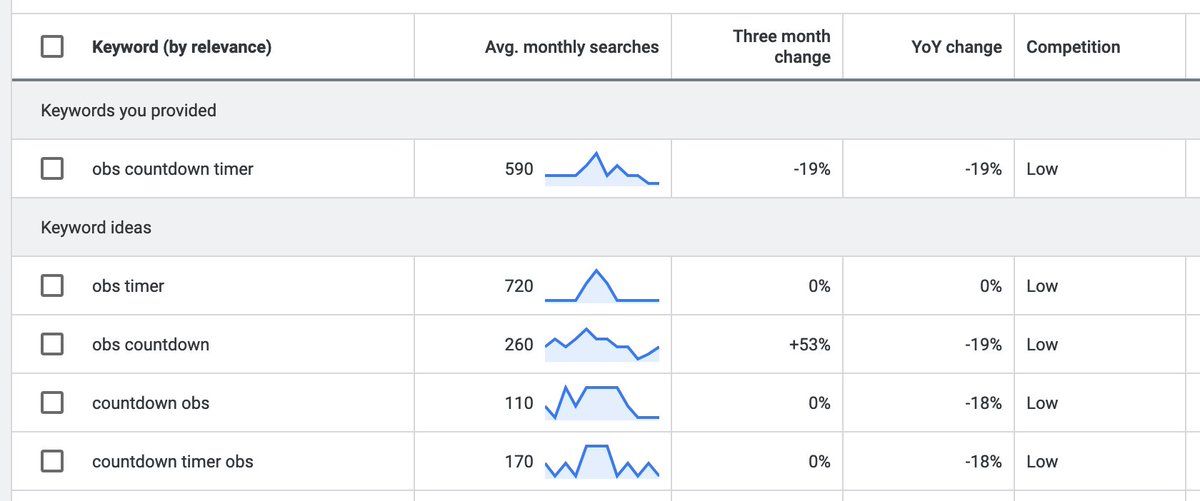Sort by Three month change column
This screenshot has width=1200, height=501.
(781, 47)
